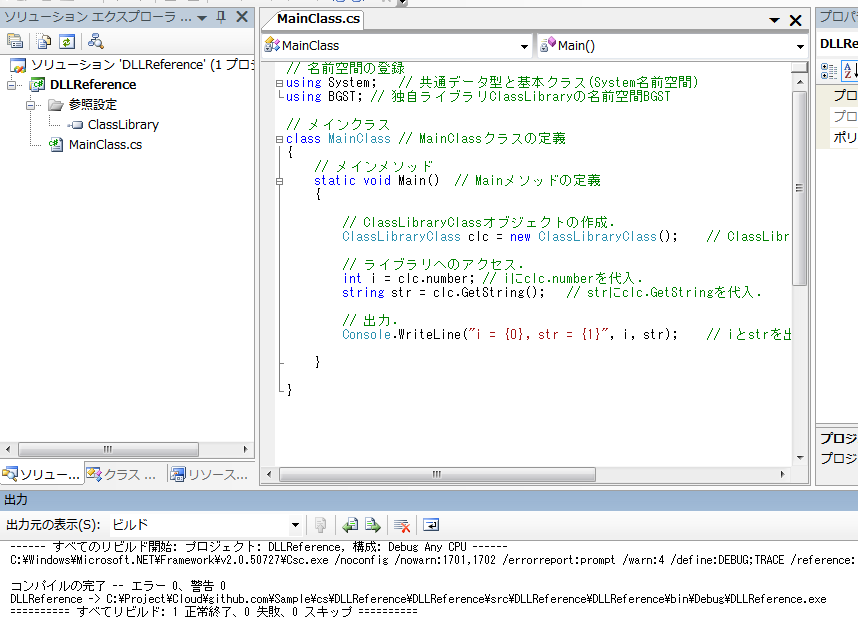Click Solution Explorer scroll right arrow
This screenshot has width=858, height=627.
246,449
